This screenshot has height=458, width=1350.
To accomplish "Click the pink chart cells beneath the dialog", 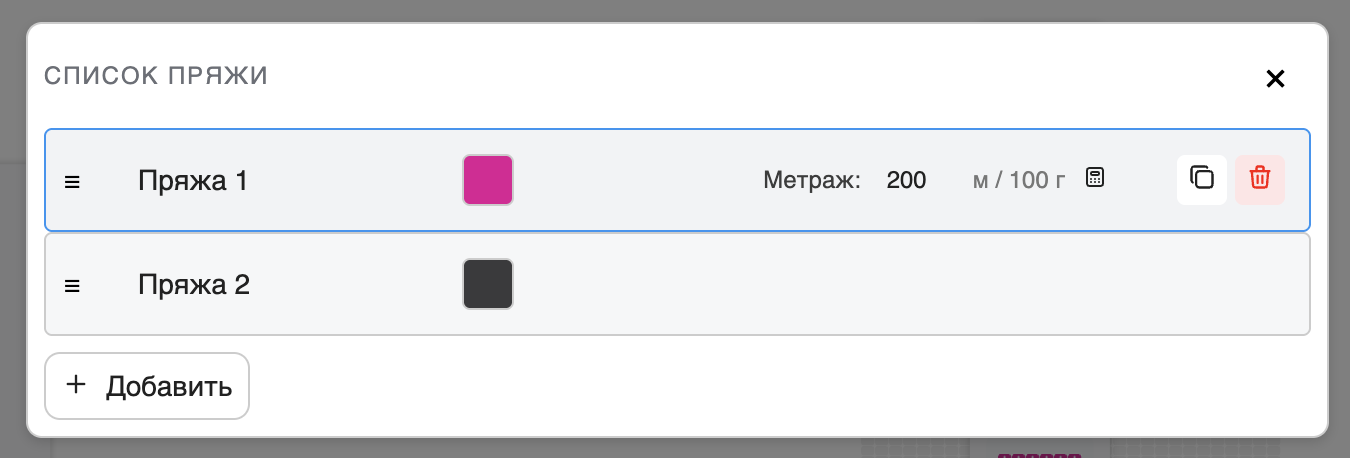I will tap(1039, 455).
